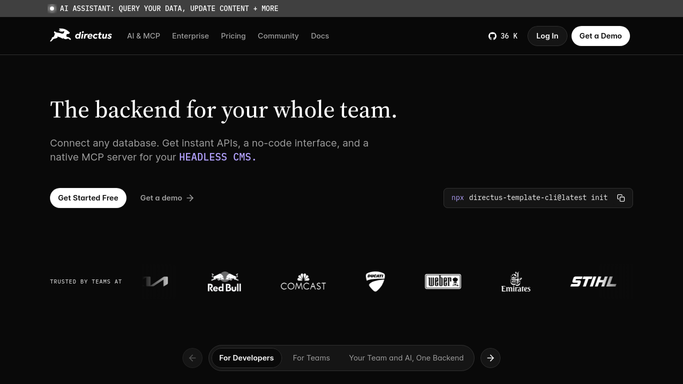Click the npx directus-template-cli command text
This screenshot has height=384, width=683.
[529, 198]
